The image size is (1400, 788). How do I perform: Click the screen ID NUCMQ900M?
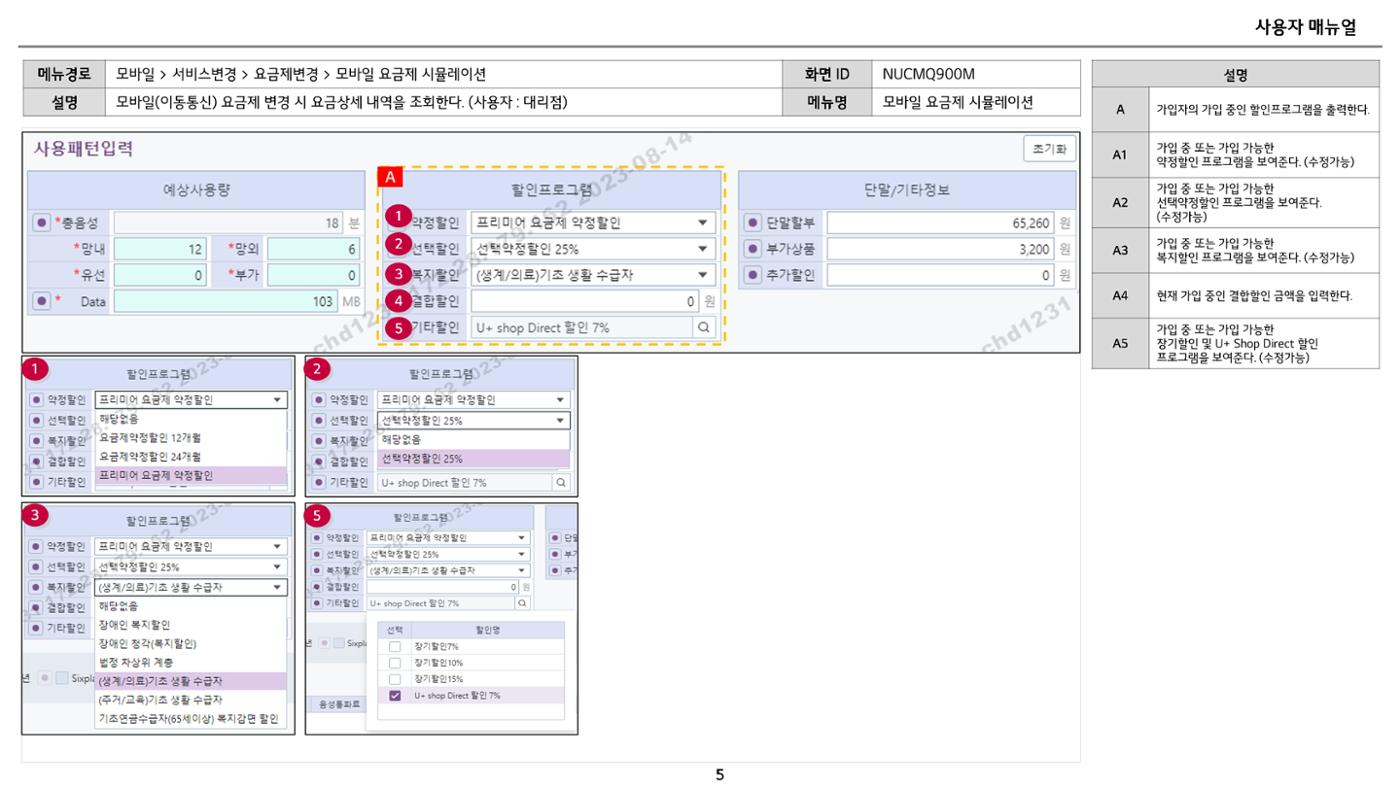(x=929, y=74)
